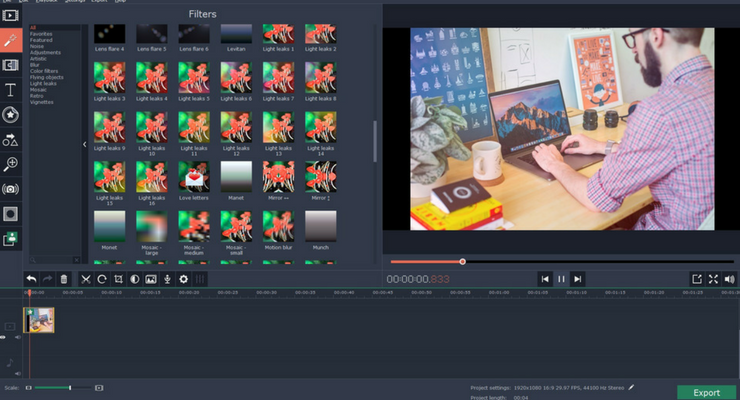Viewport: 740px width, 400px height.
Task: Enter fullscreen preview mode
Action: click(x=713, y=279)
